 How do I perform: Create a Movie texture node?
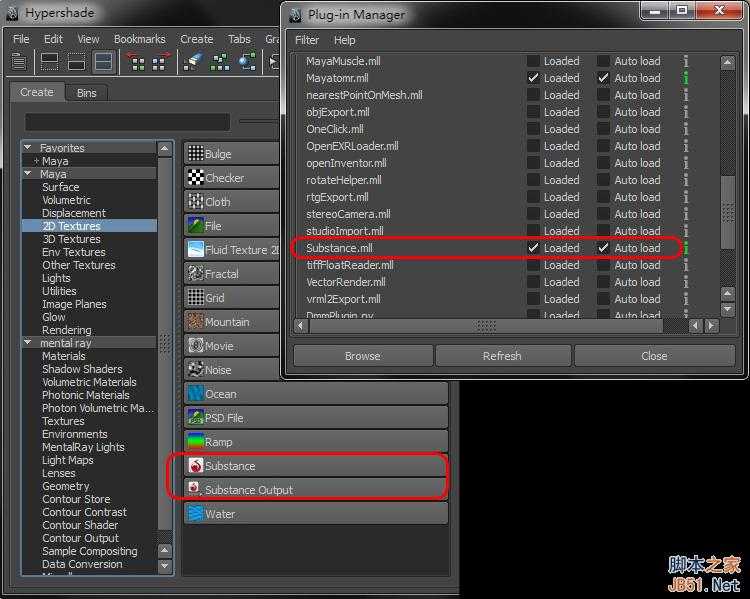pos(232,345)
